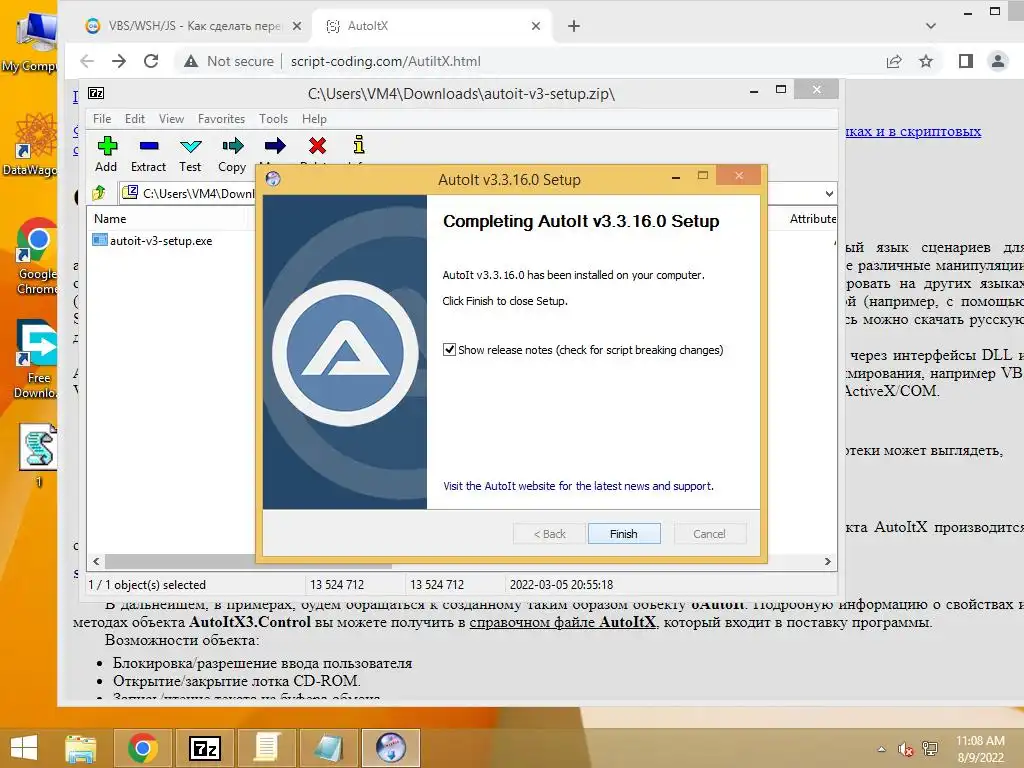Go back in Chrome
1024x768 pixels.
[x=87, y=61]
